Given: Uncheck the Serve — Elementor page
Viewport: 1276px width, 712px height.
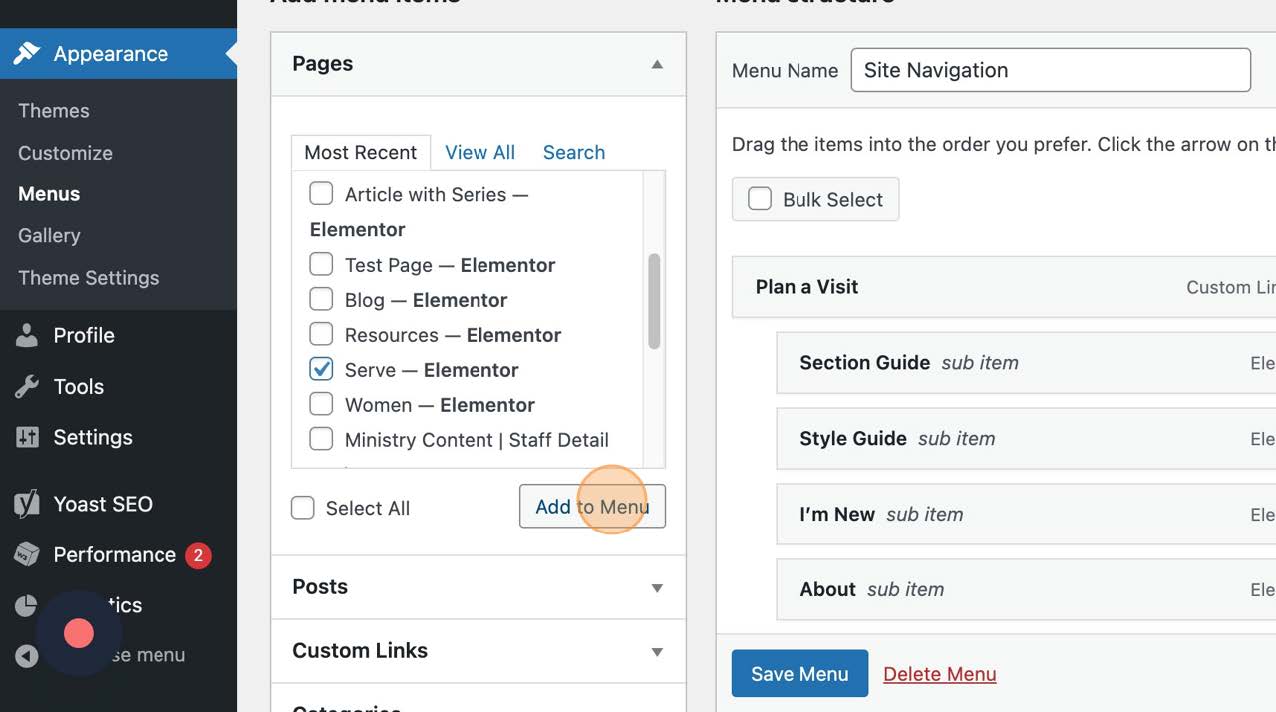Looking at the screenshot, I should (x=321, y=369).
